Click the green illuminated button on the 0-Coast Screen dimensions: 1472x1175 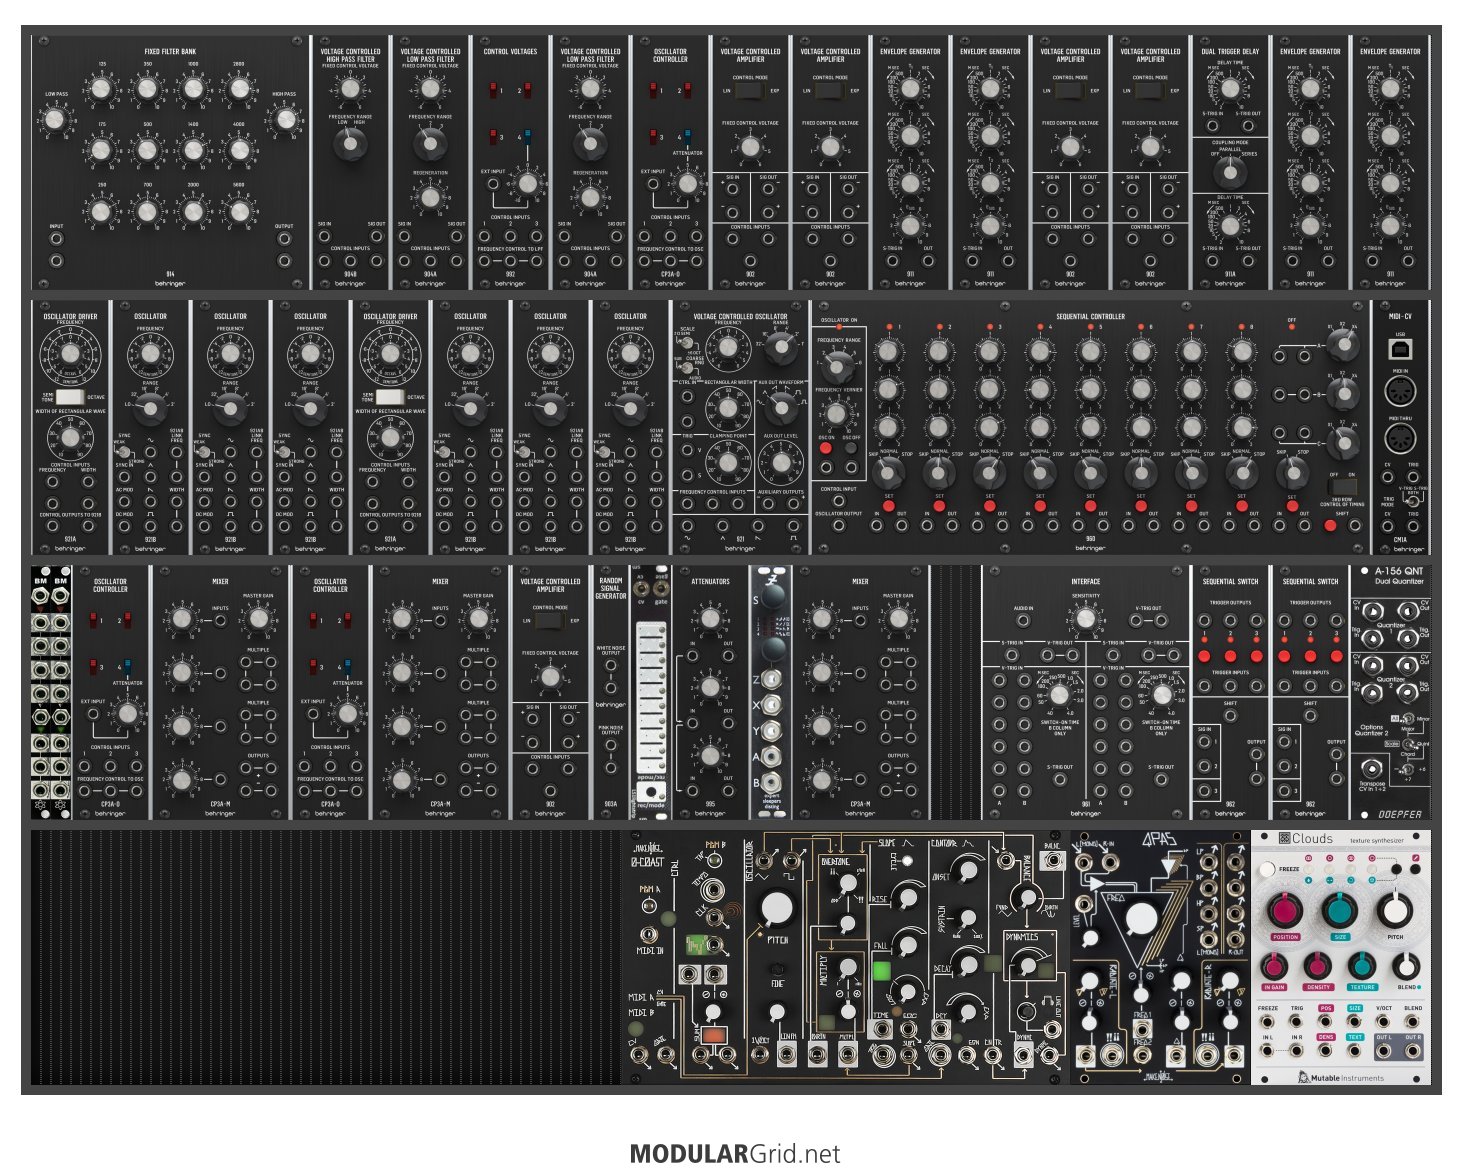881,970
